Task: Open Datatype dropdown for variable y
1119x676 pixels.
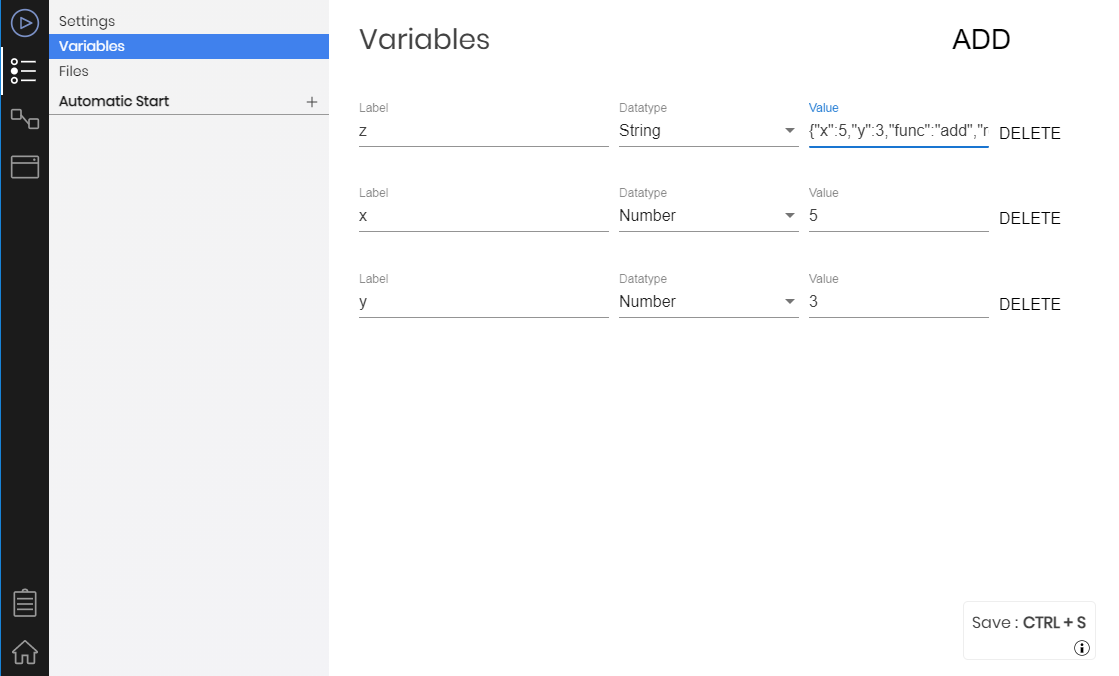Action: tap(709, 301)
